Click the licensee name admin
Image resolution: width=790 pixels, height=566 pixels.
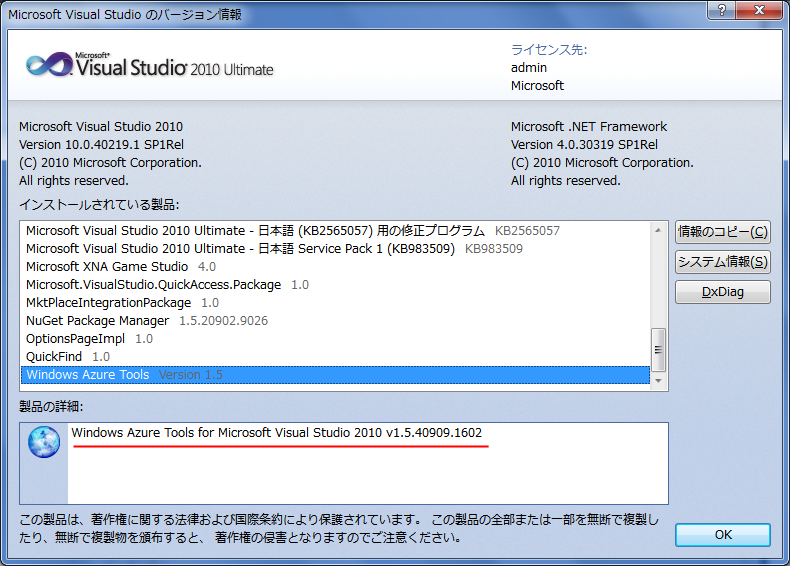click(x=529, y=68)
